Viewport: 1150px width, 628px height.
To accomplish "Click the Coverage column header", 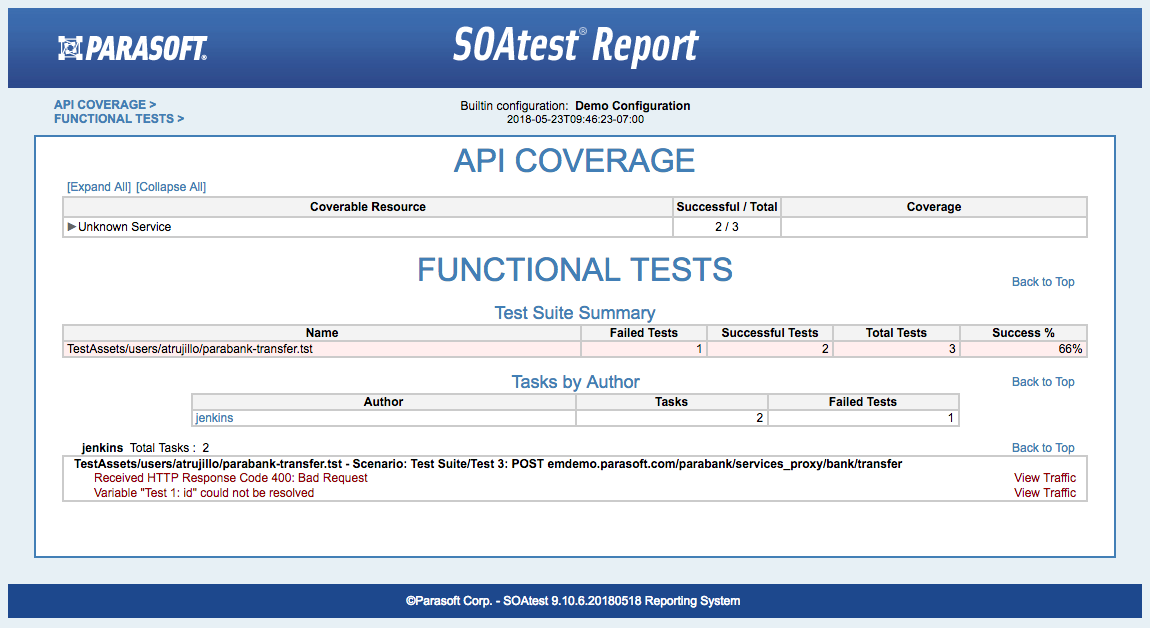I will tap(934, 207).
